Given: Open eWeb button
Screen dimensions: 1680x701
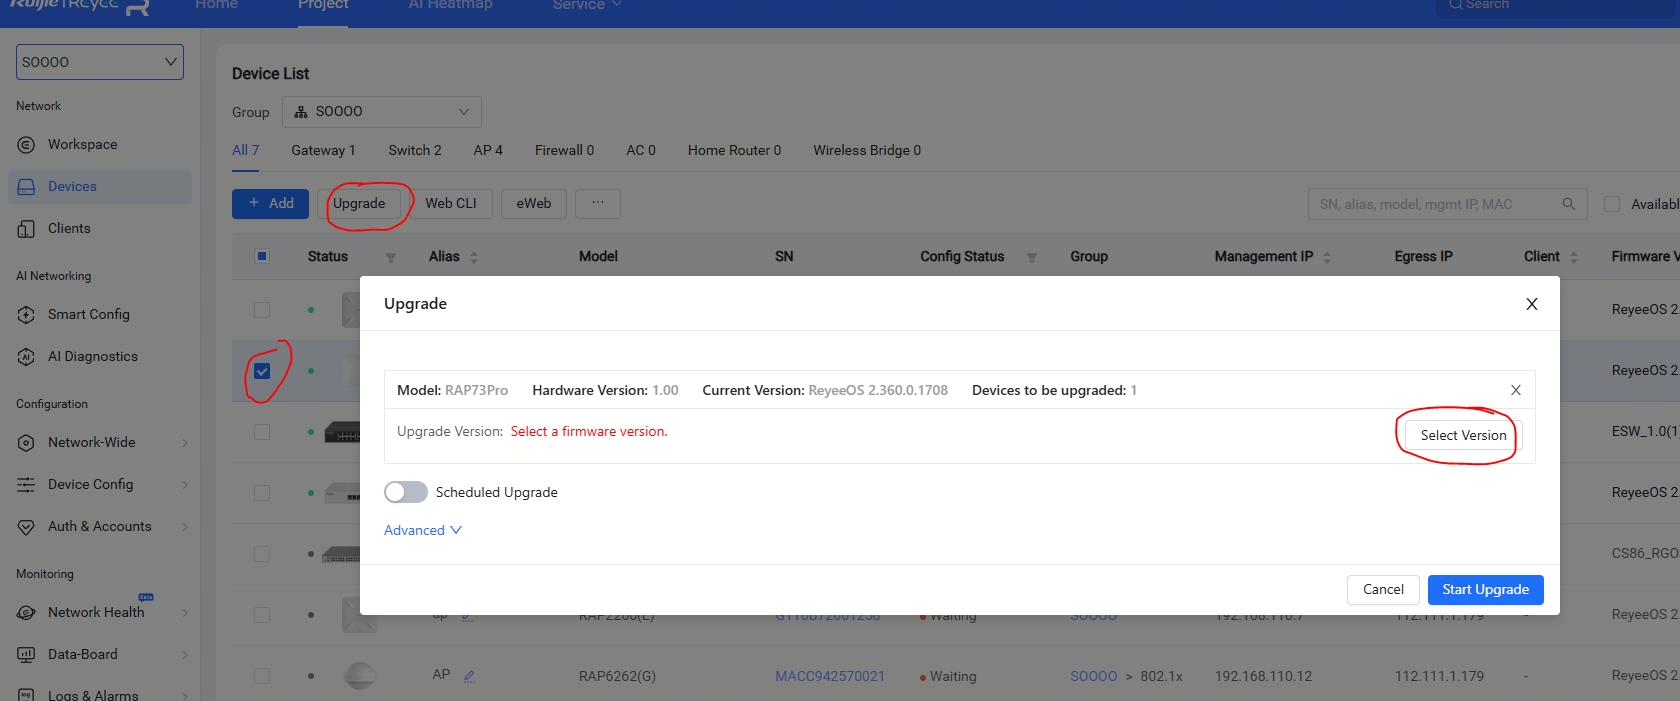Looking at the screenshot, I should click(534, 203).
